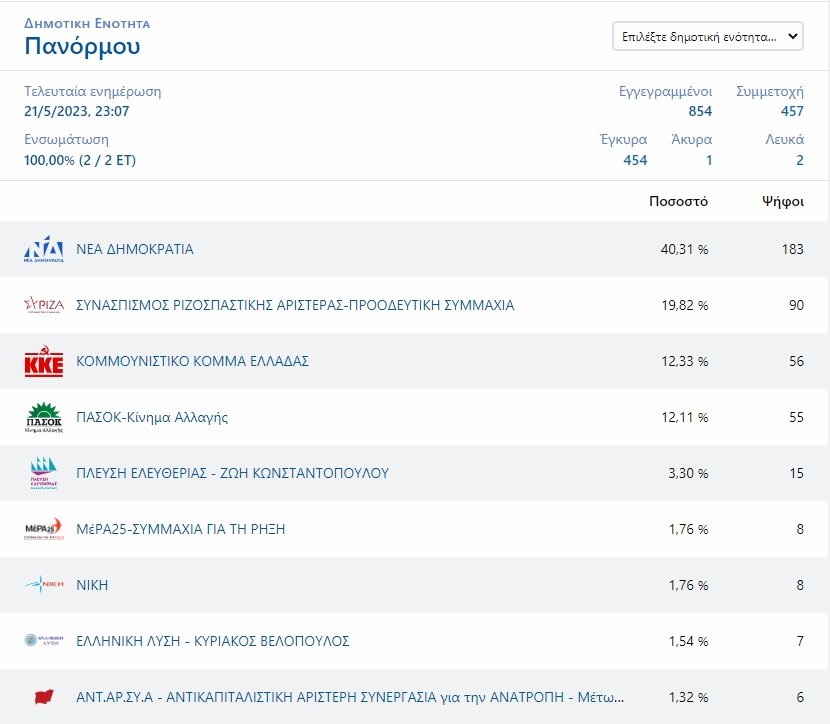Click the ΝΙΚΗ party logo

coord(44,585)
